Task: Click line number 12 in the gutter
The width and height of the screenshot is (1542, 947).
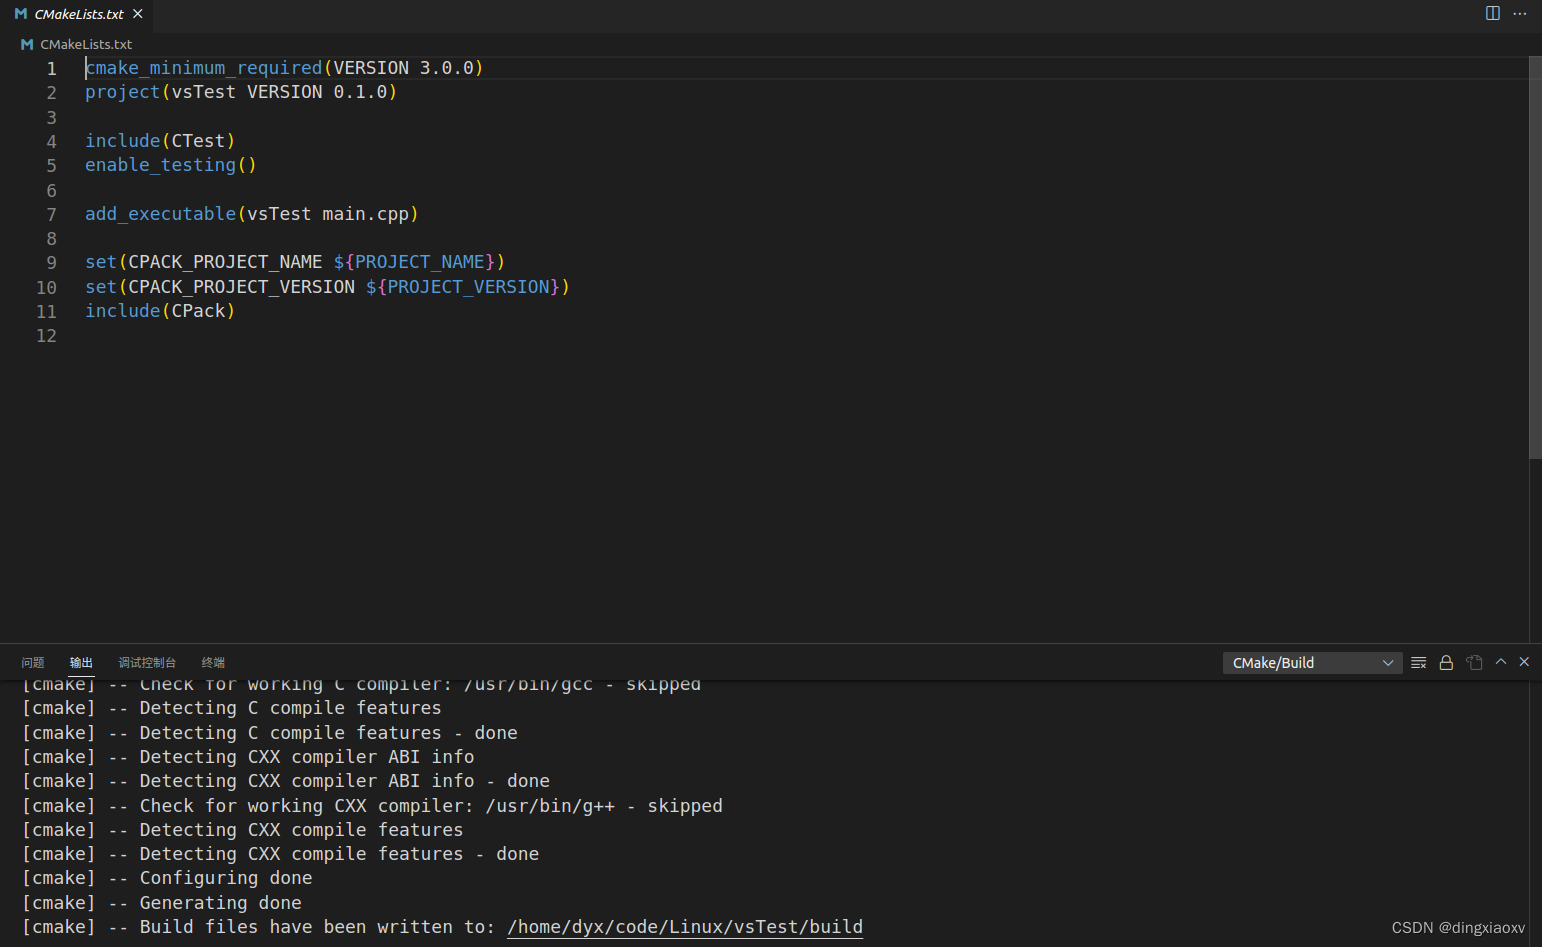Action: click(x=46, y=336)
